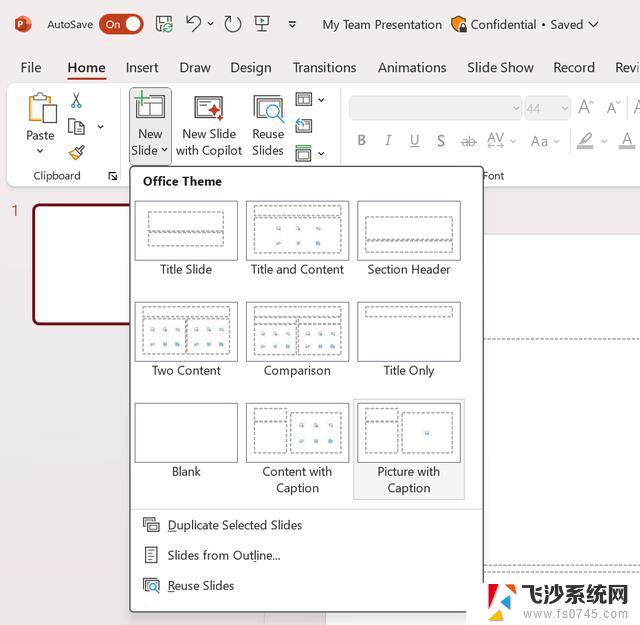Open the Slide Show tab
The height and width of the screenshot is (625, 640).
tap(500, 67)
